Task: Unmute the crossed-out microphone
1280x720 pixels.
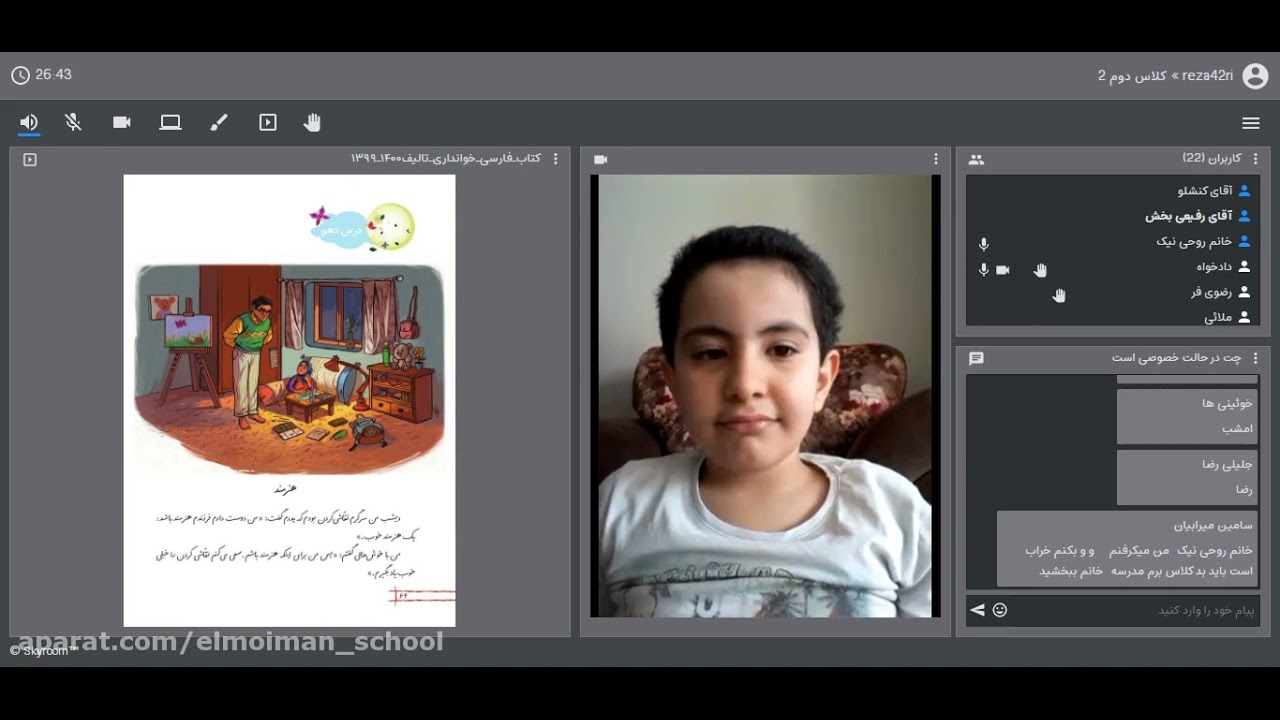Action: click(x=73, y=122)
